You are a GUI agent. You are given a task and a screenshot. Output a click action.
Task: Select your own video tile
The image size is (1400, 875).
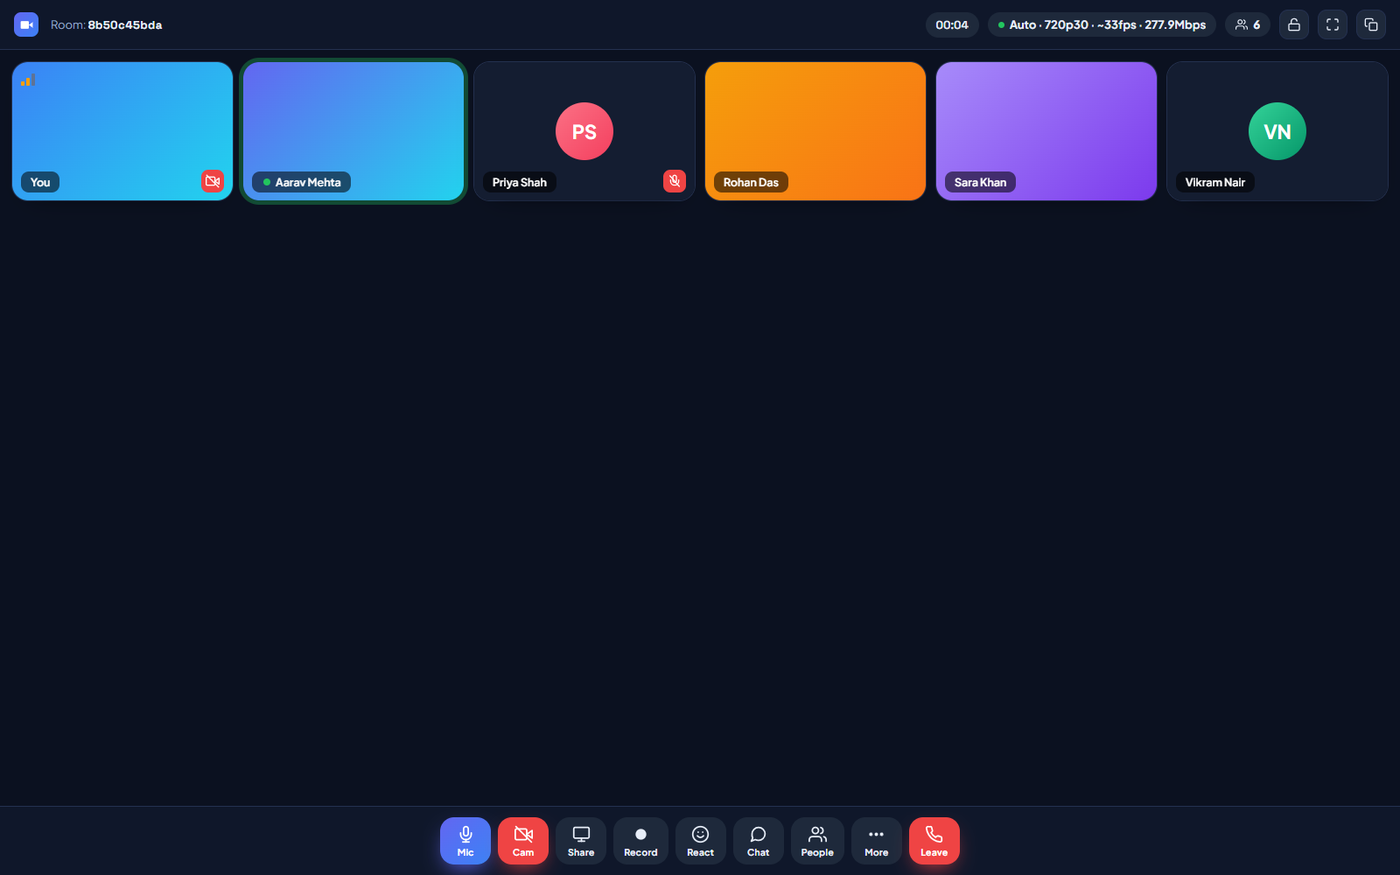[122, 131]
